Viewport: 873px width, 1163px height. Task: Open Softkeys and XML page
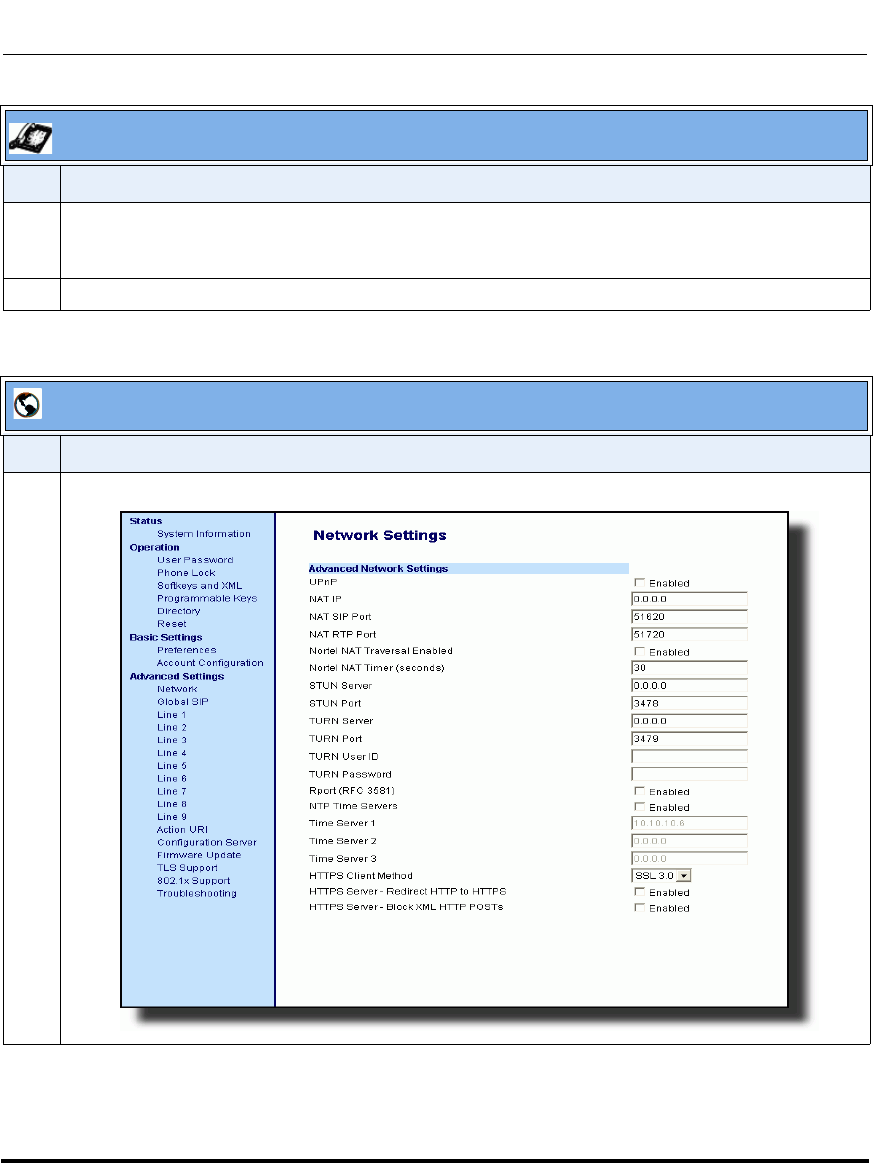(x=200, y=586)
